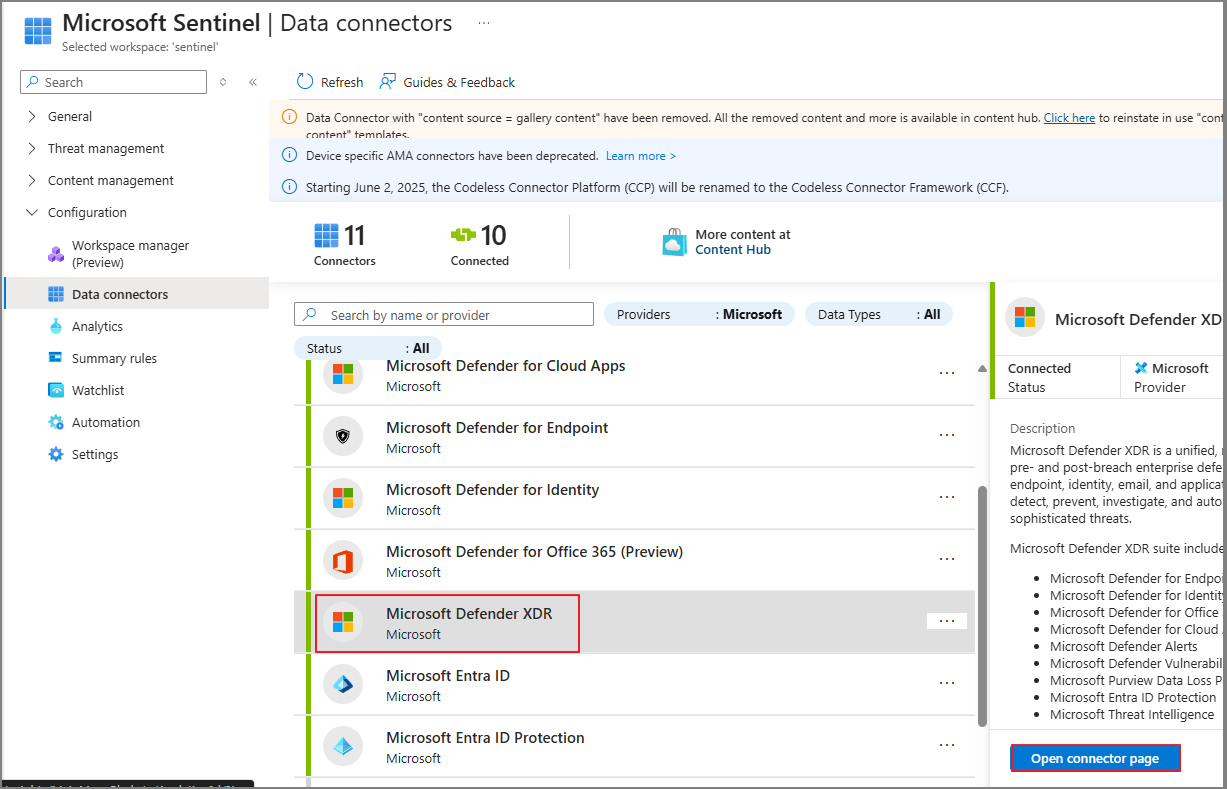1227x789 pixels.
Task: Click Microsoft Defender for Cloud Apps logo
Action: click(343, 374)
